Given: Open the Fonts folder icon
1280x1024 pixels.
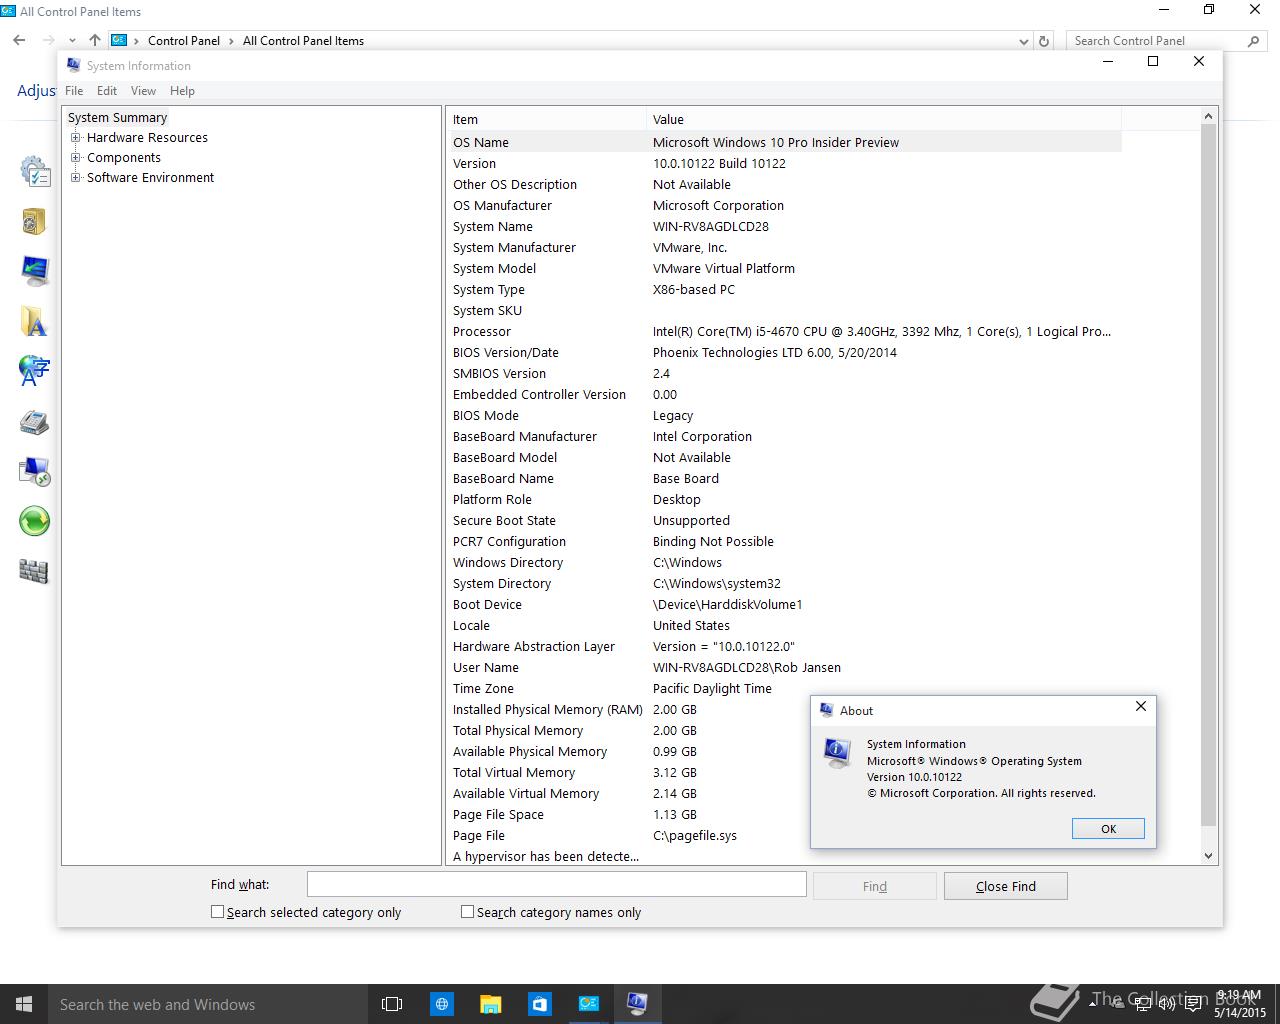Looking at the screenshot, I should tap(34, 321).
